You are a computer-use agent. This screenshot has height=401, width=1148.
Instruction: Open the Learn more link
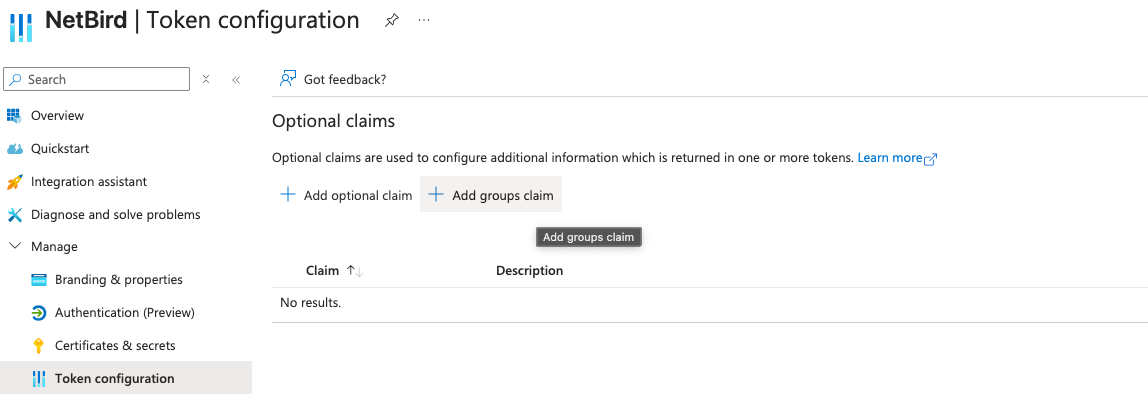tap(890, 158)
